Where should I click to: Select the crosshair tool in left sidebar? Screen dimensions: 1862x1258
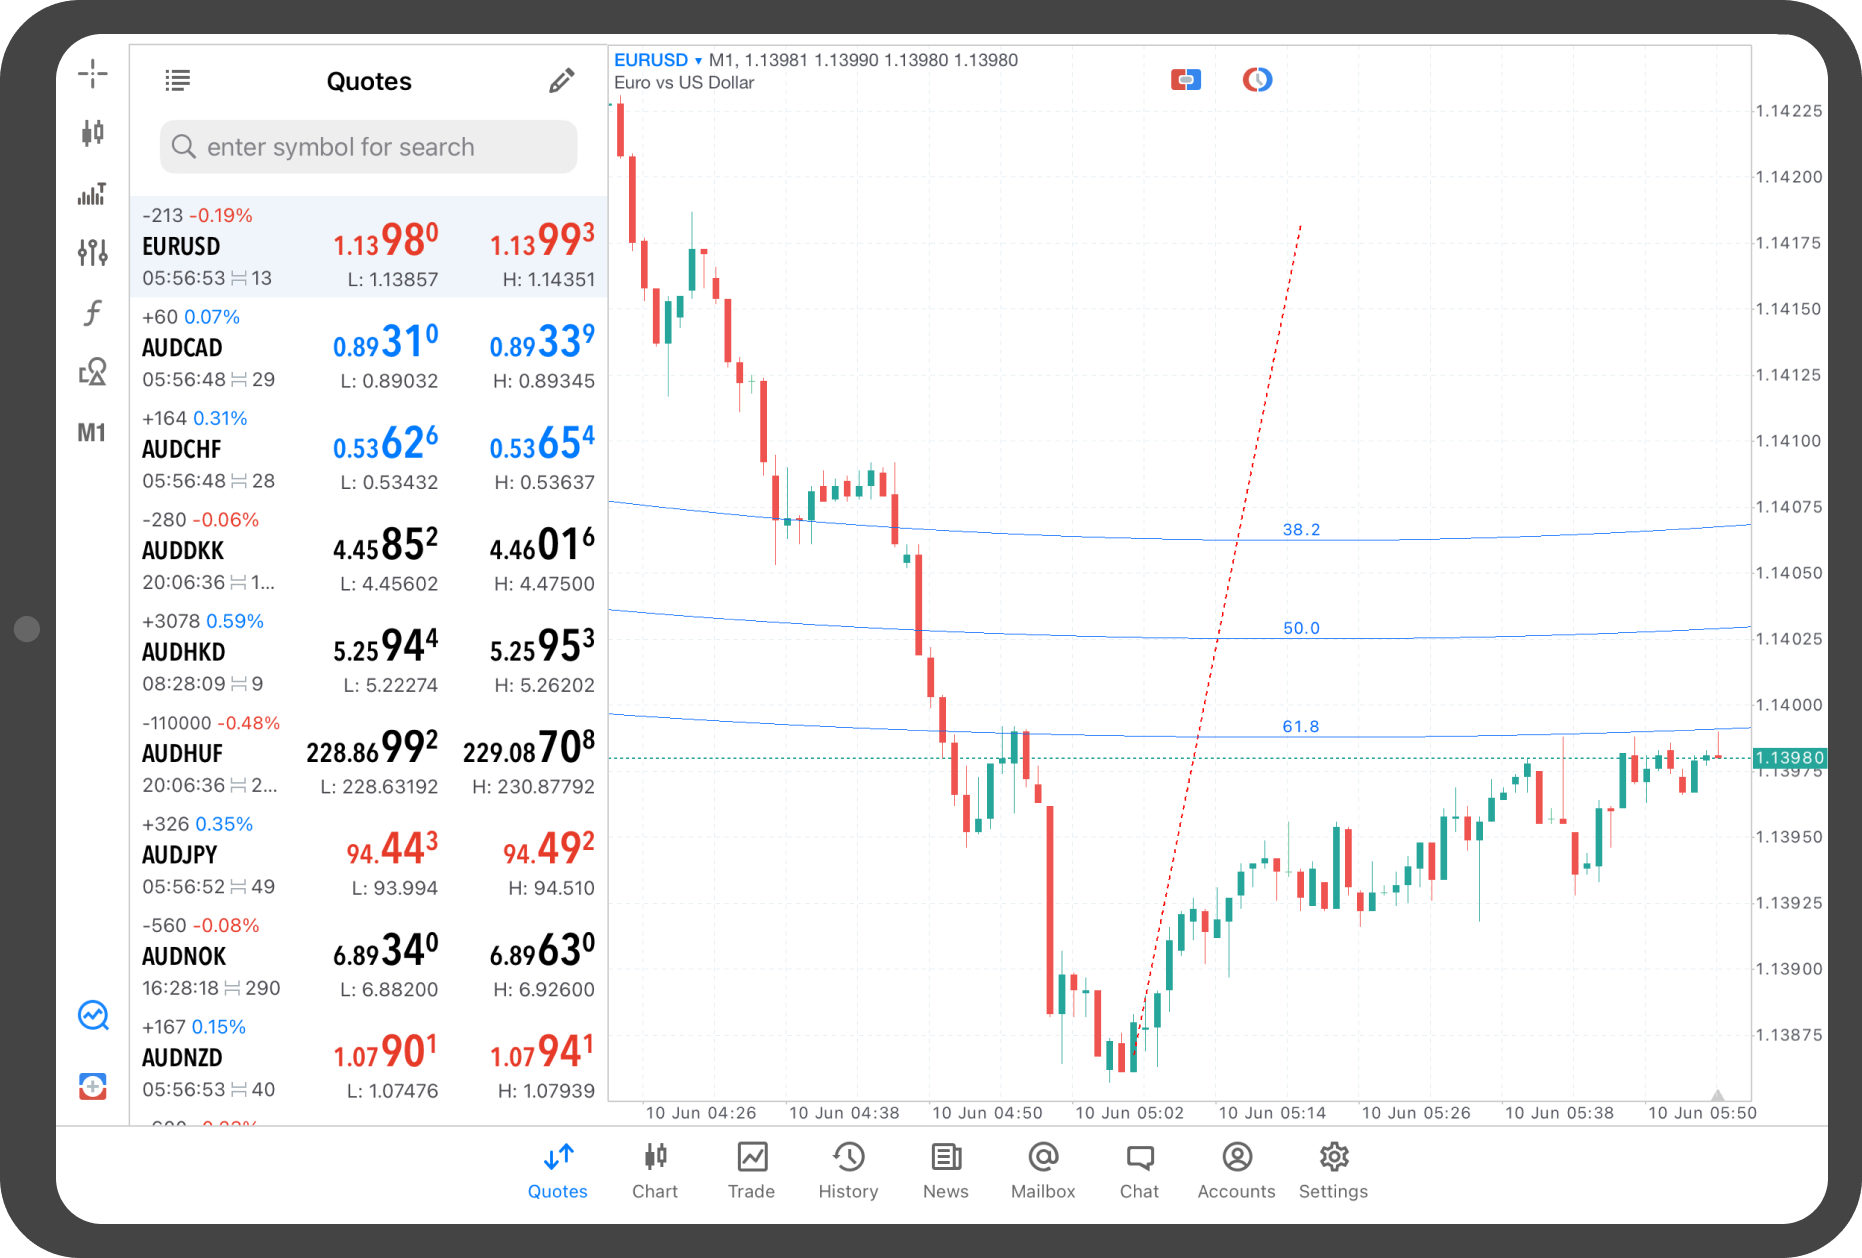click(x=92, y=73)
